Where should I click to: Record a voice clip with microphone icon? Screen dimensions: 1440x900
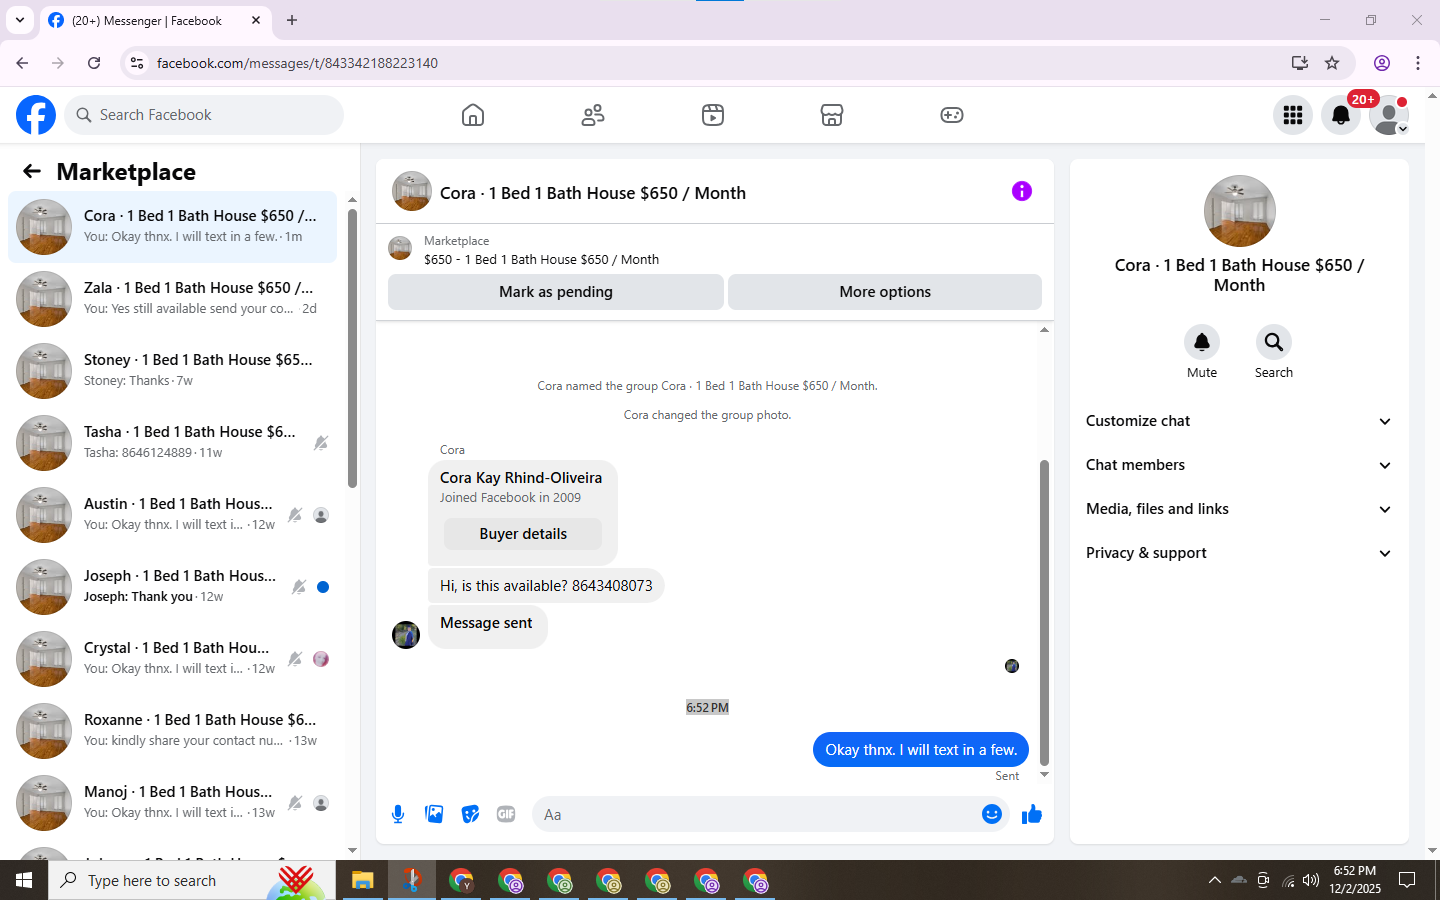point(398,814)
